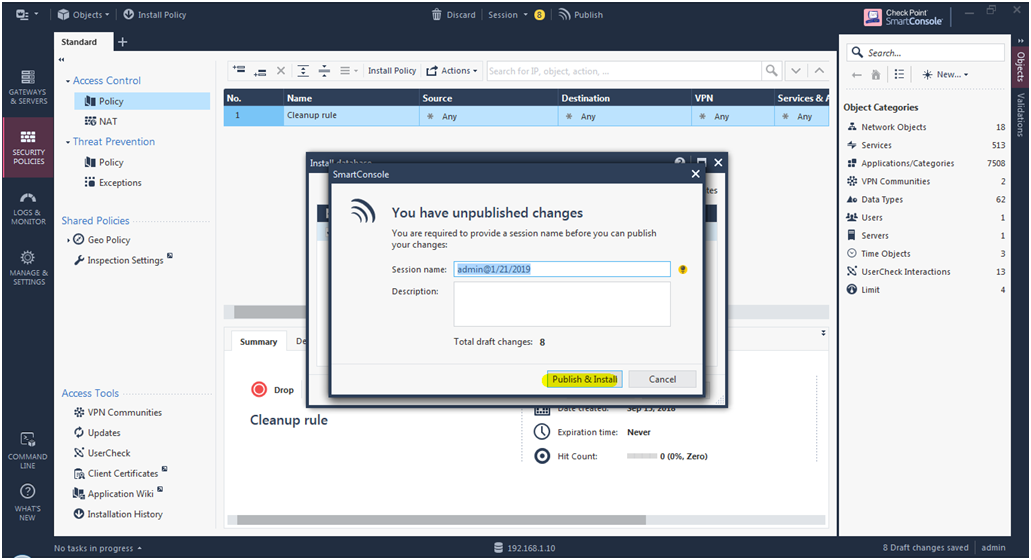Open the Validations side tab
This screenshot has height=560, width=1031.
click(1020, 114)
